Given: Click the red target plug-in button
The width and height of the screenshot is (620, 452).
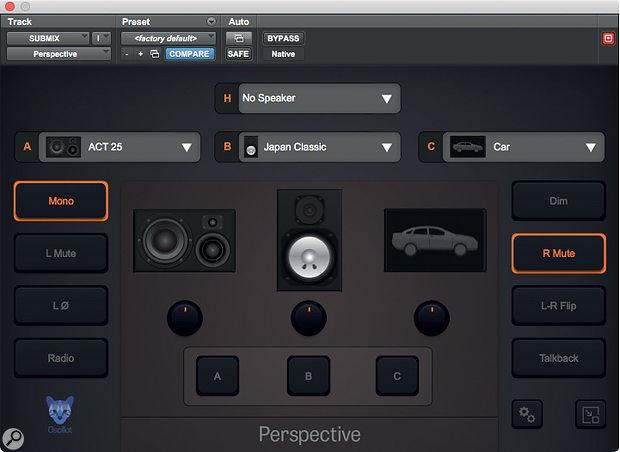Looking at the screenshot, I should (x=608, y=38).
